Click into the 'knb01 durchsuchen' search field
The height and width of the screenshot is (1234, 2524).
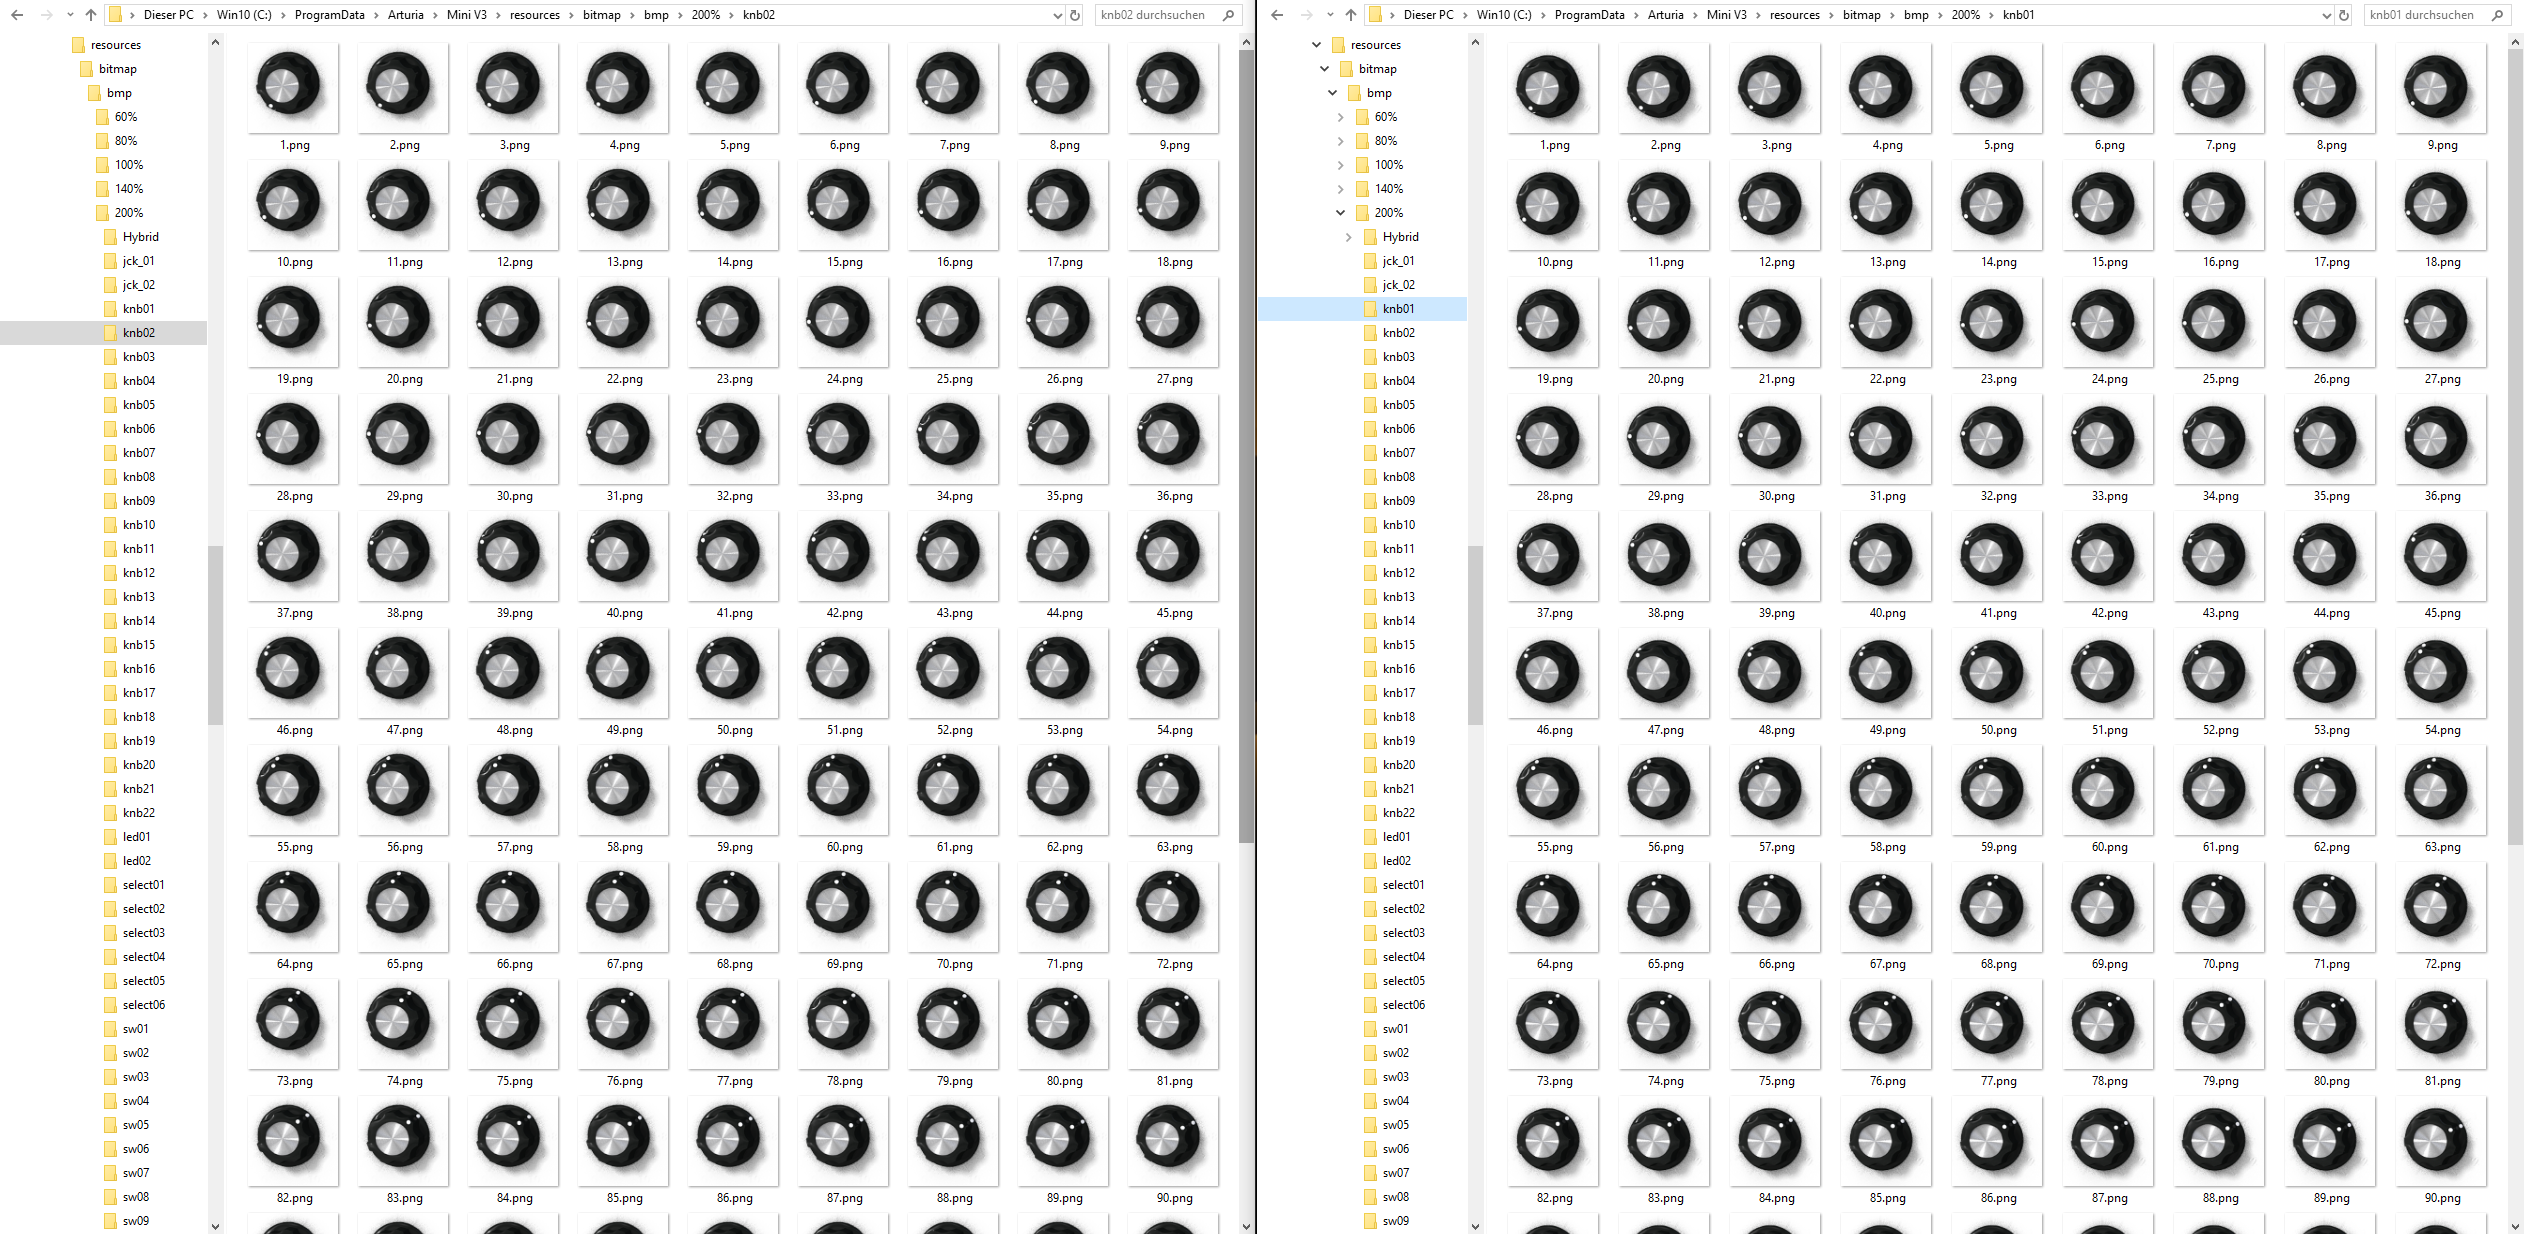click(2420, 15)
